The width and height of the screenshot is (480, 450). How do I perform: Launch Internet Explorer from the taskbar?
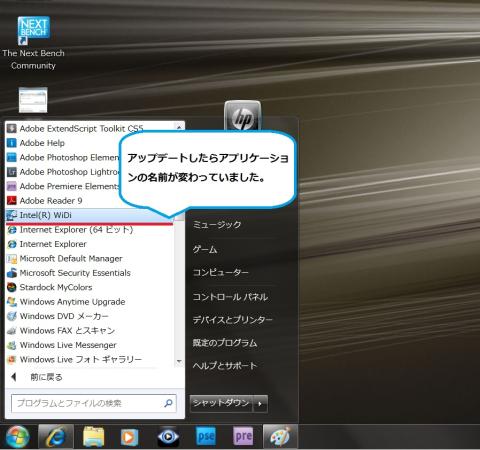(x=56, y=437)
